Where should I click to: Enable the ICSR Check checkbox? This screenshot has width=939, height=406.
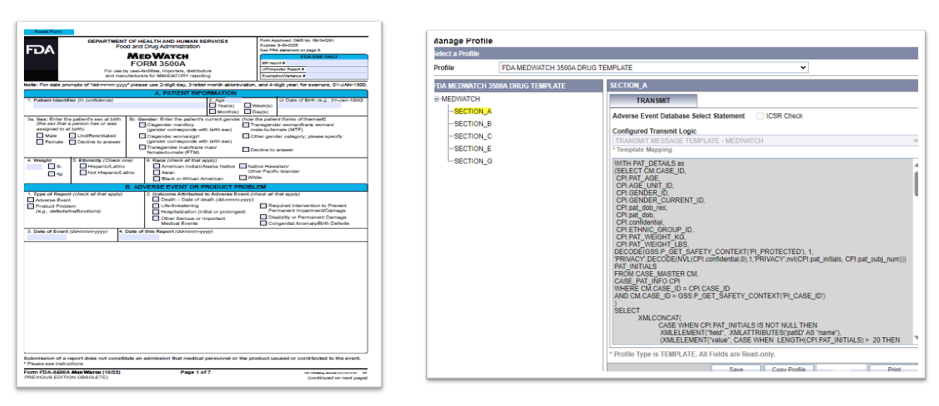pos(760,116)
